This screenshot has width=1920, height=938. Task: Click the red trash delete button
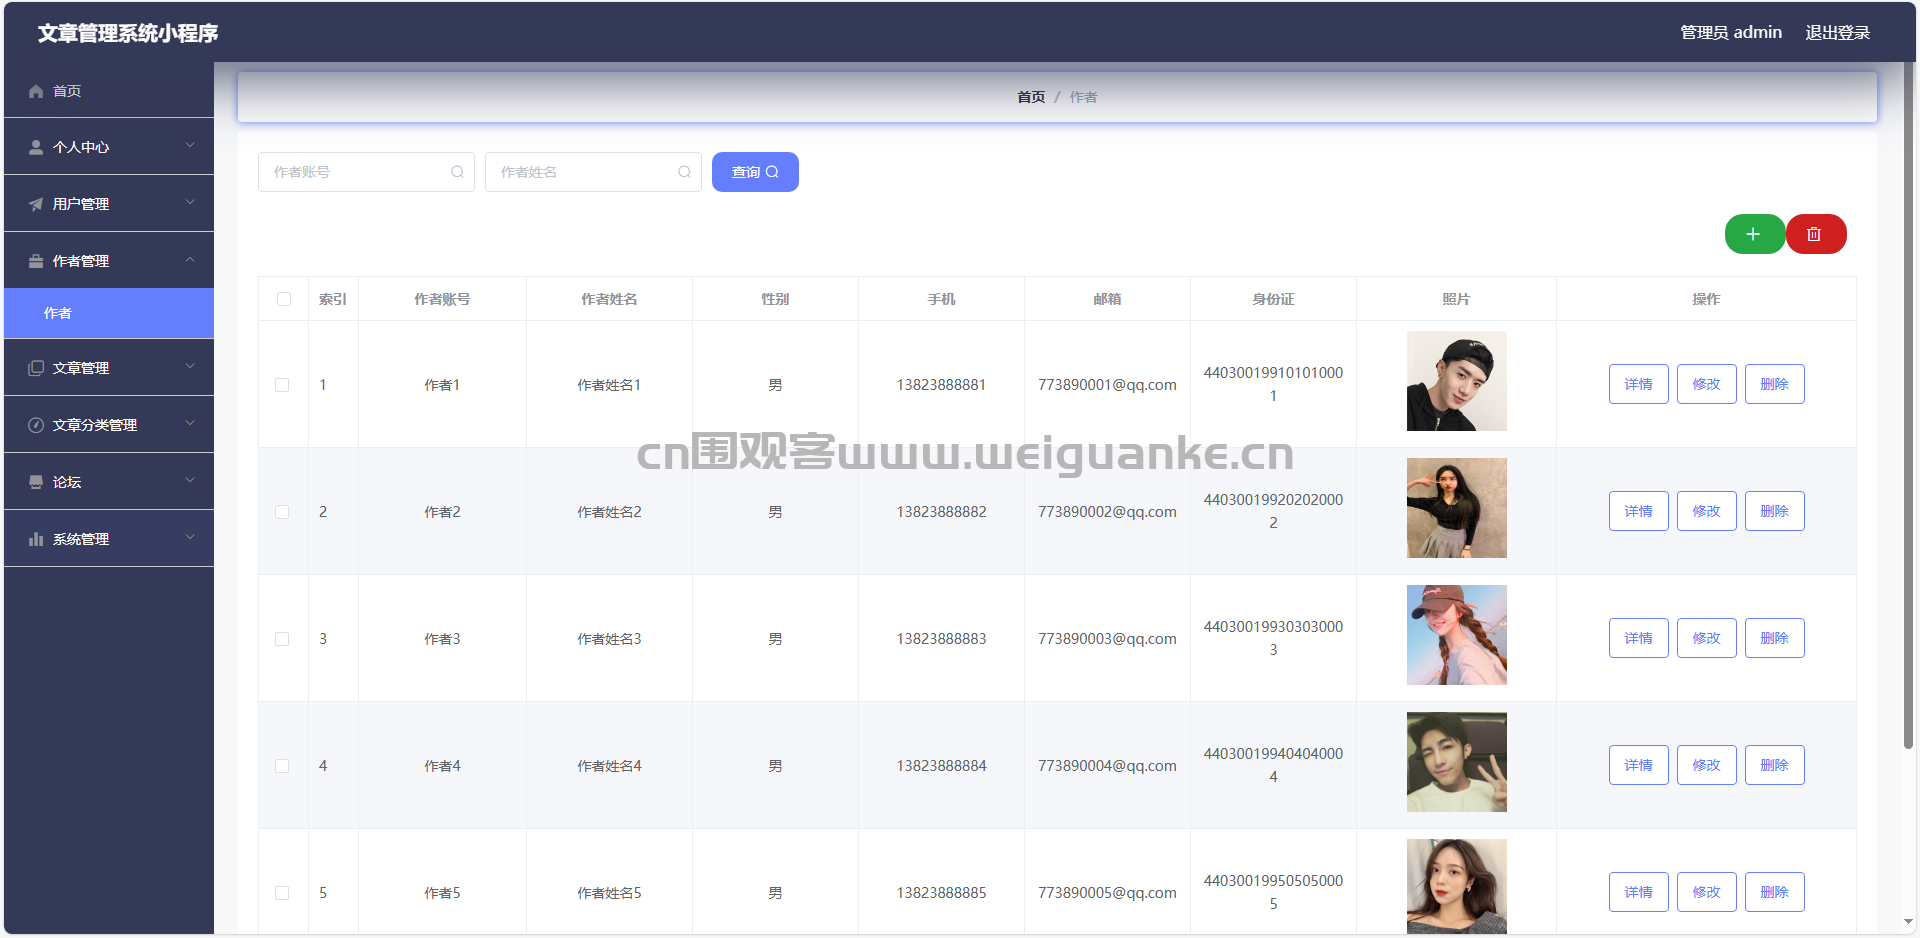(x=1816, y=234)
